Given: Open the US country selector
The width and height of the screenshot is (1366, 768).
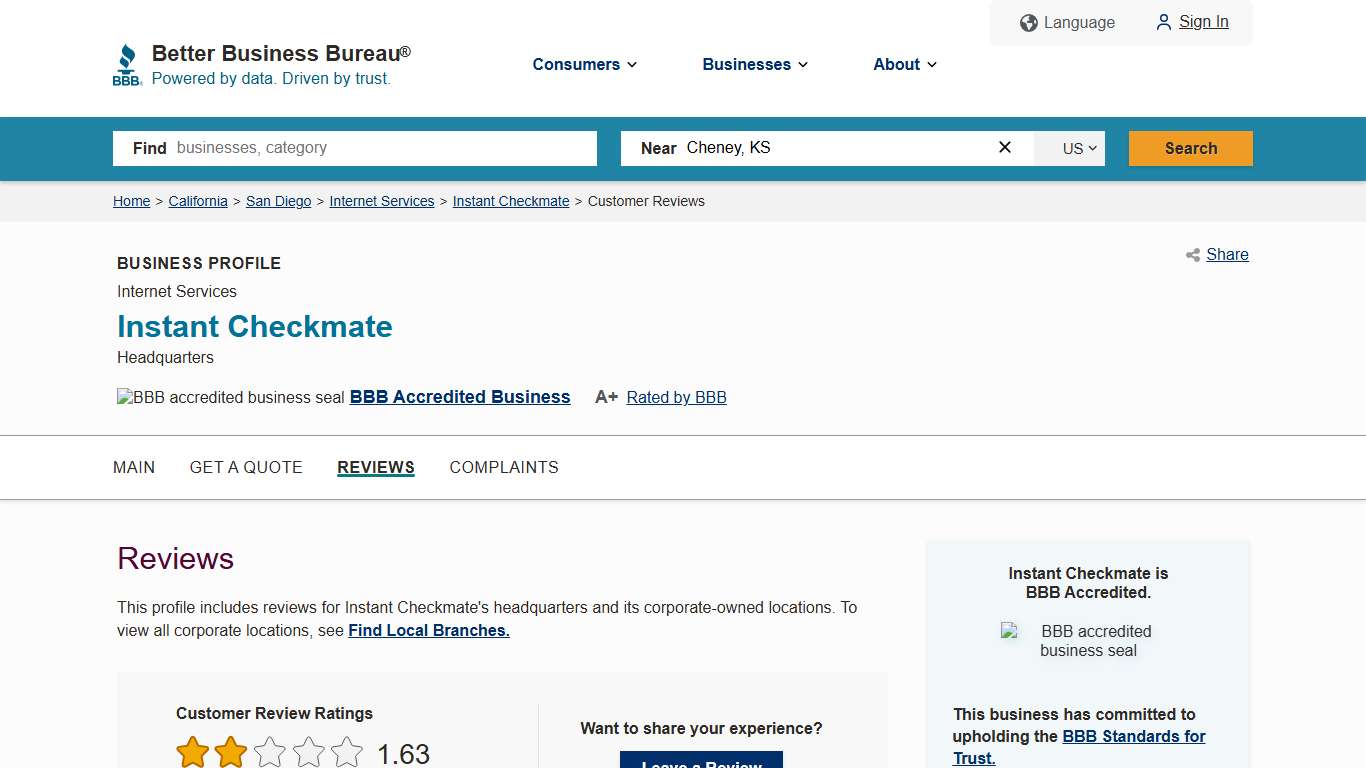Looking at the screenshot, I should pos(1069,147).
